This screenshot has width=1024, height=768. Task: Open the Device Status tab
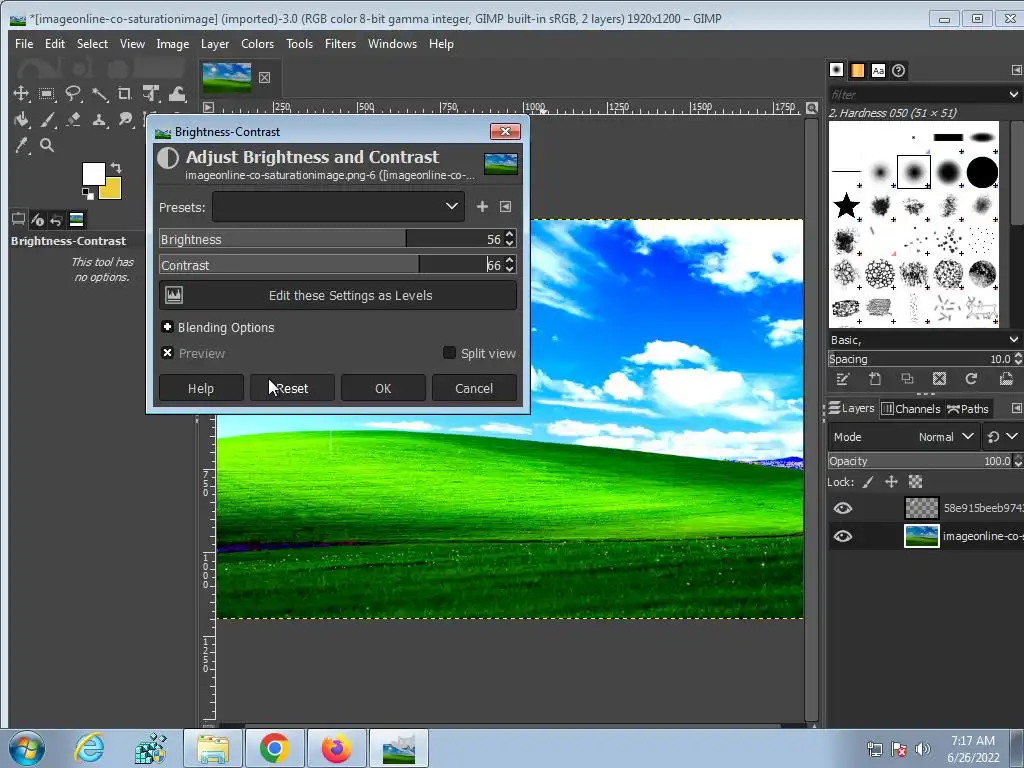[x=37, y=219]
